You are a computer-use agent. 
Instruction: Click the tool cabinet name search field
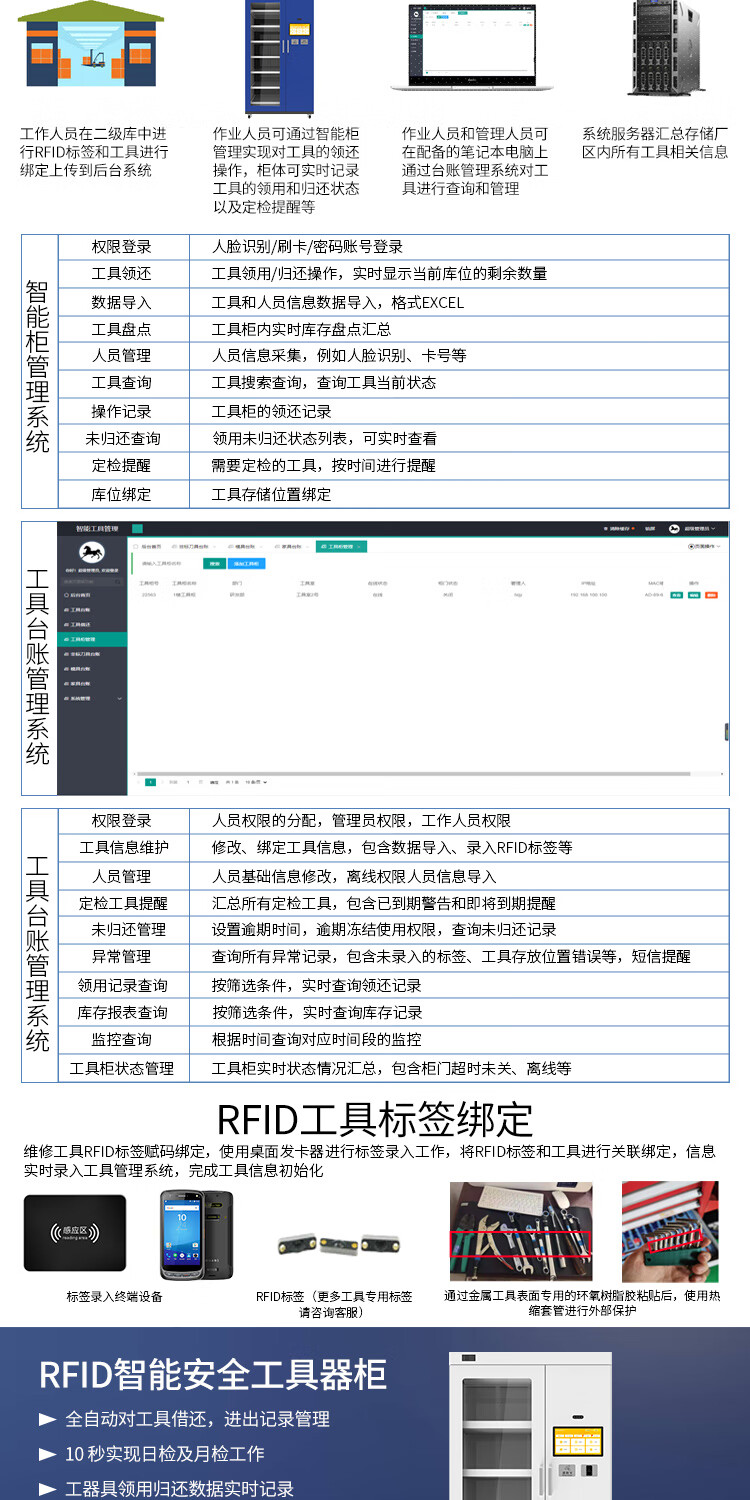coord(165,564)
